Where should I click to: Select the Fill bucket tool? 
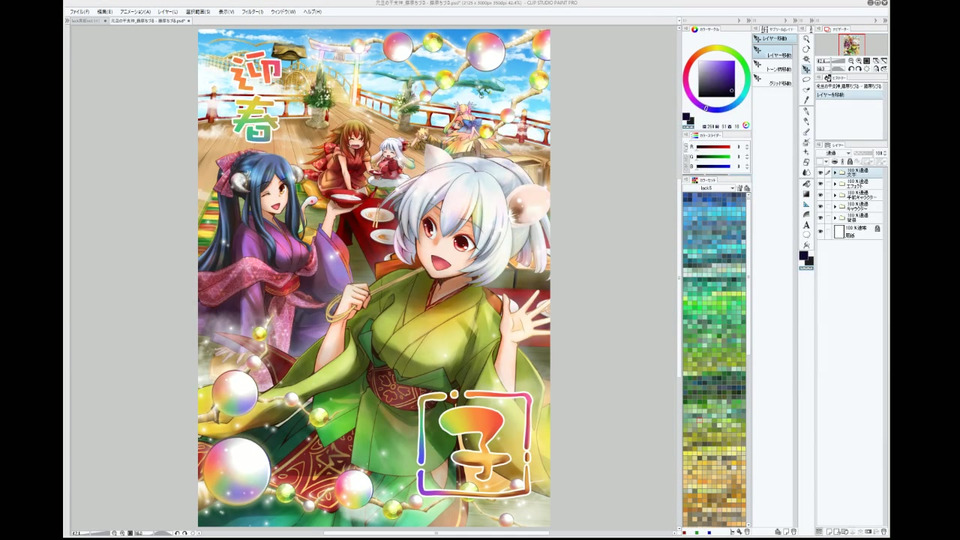point(806,184)
